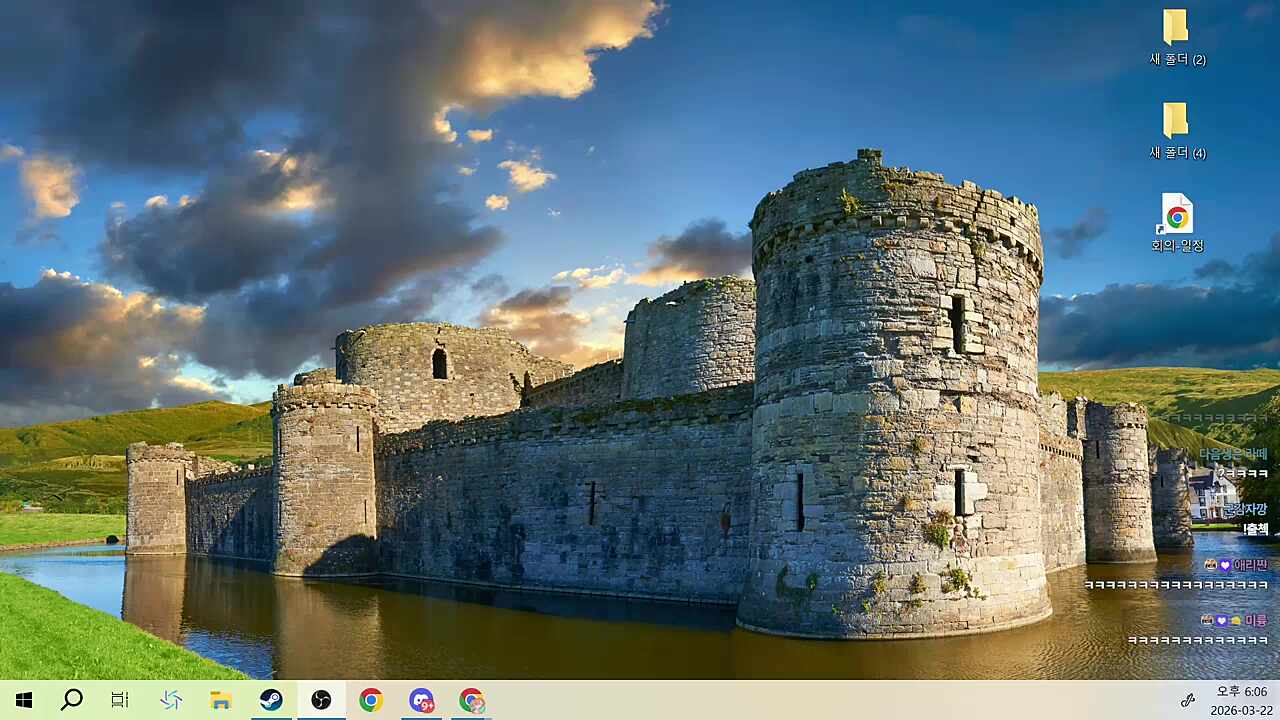
Task: Click chat username 미룽
Action: click(1255, 621)
